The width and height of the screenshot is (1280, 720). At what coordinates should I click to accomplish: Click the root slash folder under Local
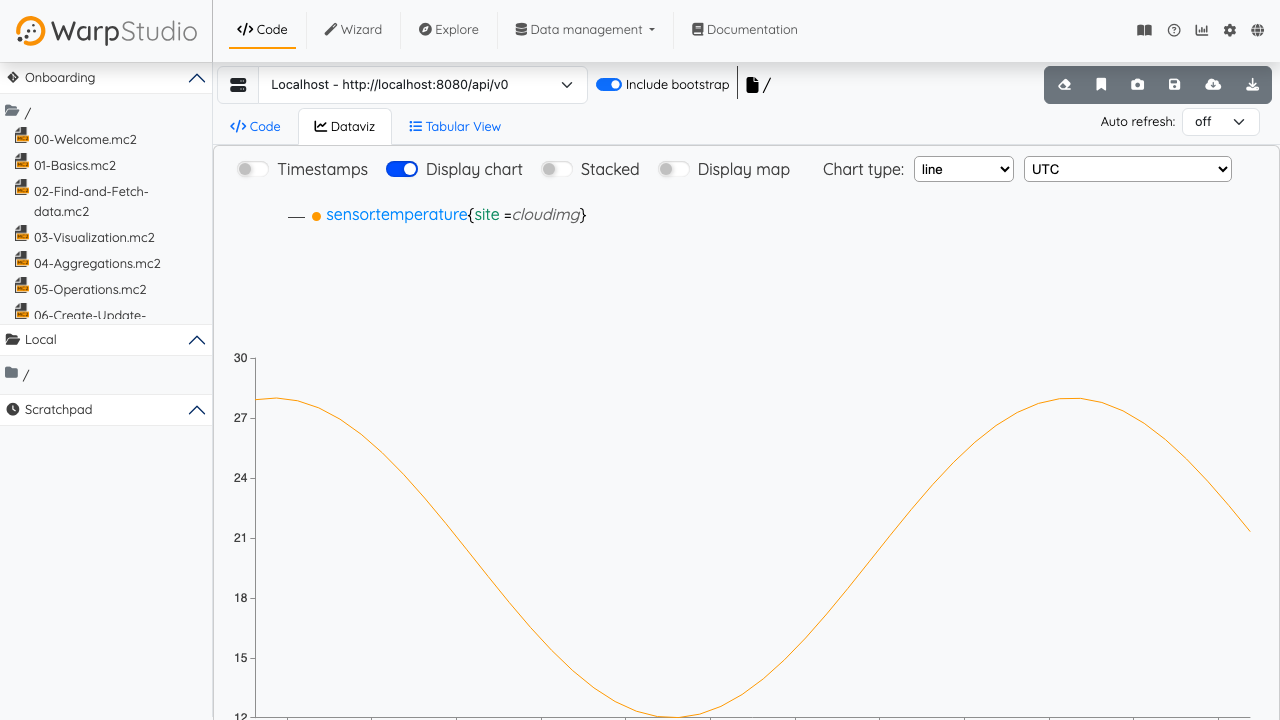tap(26, 375)
